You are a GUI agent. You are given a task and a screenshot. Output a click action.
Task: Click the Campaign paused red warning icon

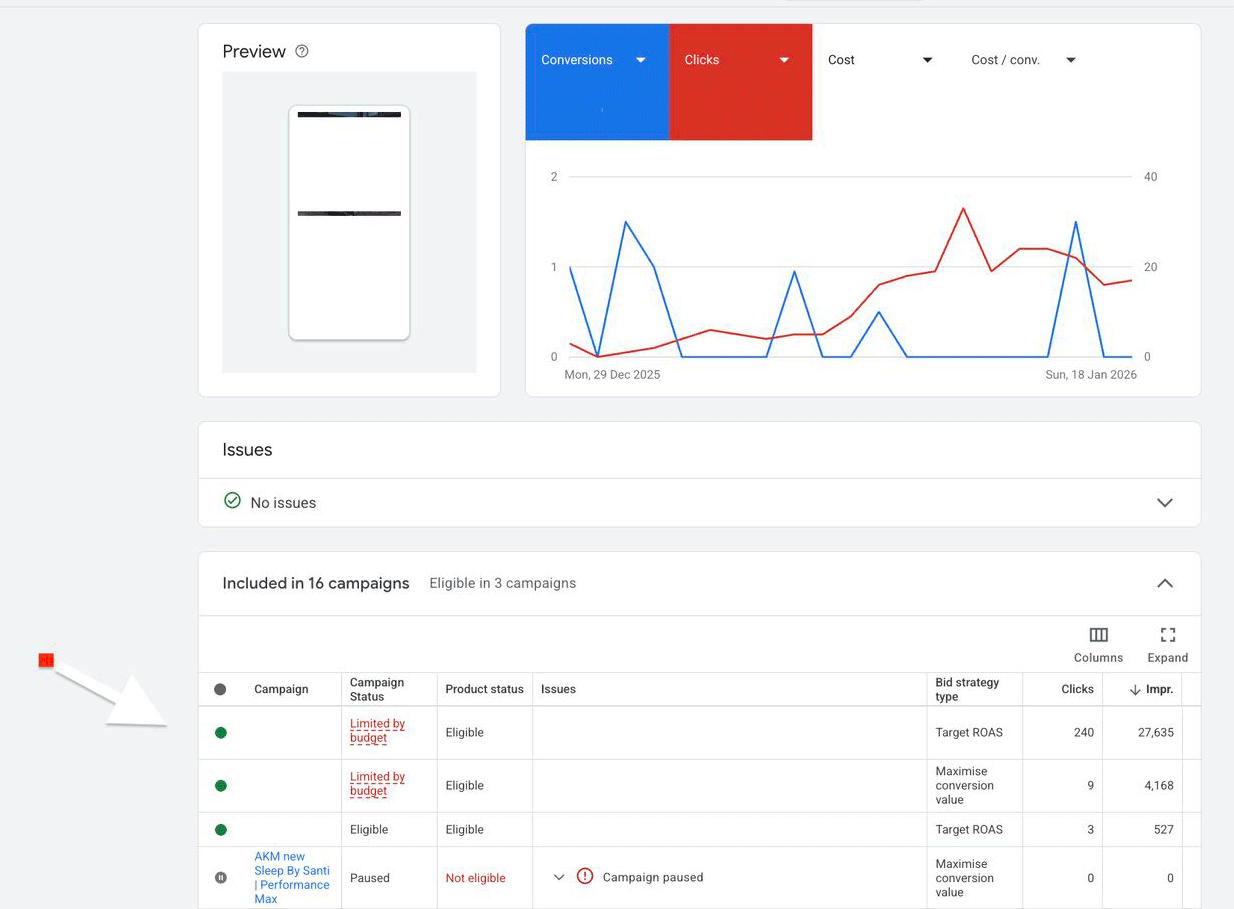585,877
